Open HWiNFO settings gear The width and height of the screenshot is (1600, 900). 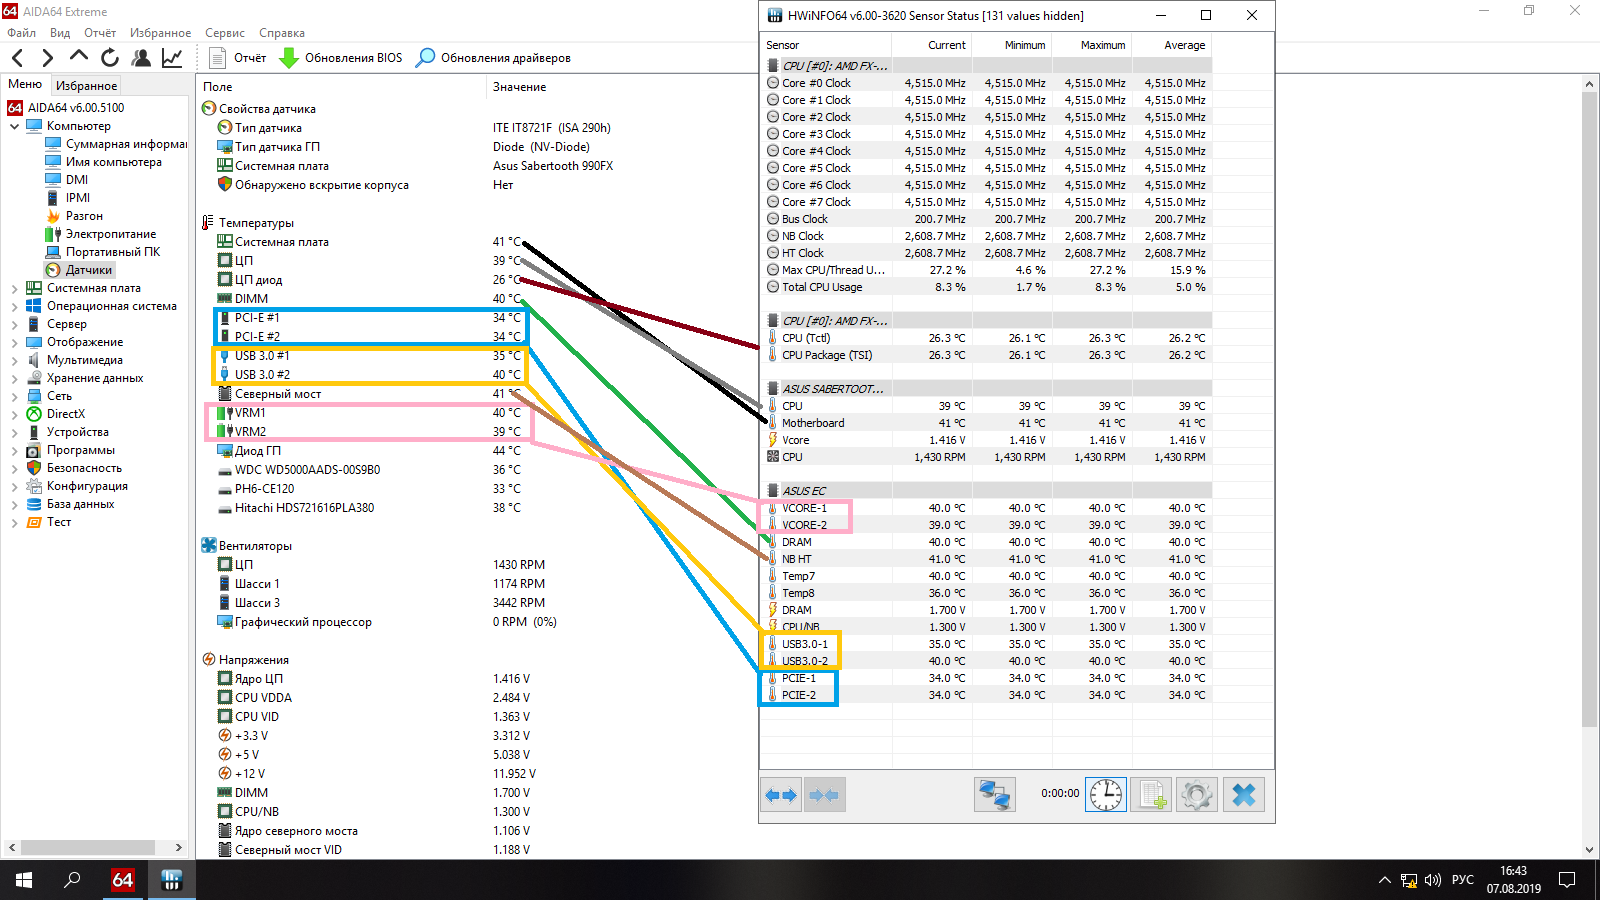[1197, 795]
